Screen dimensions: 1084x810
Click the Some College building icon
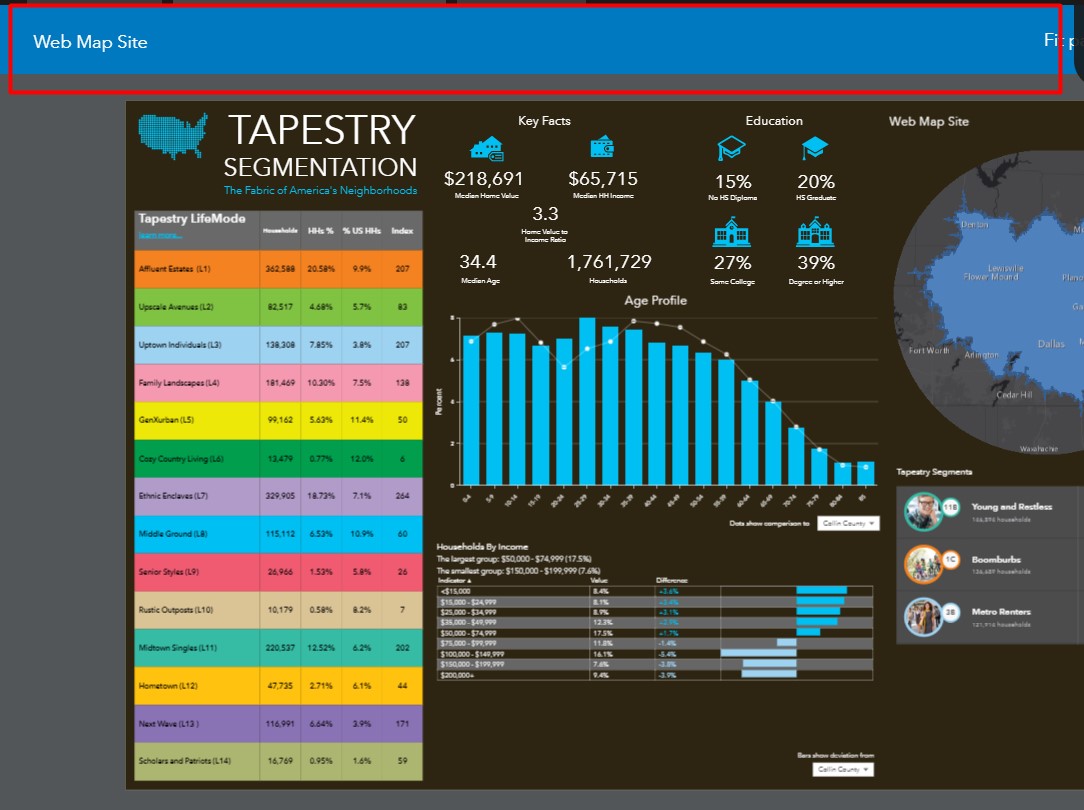coord(731,232)
